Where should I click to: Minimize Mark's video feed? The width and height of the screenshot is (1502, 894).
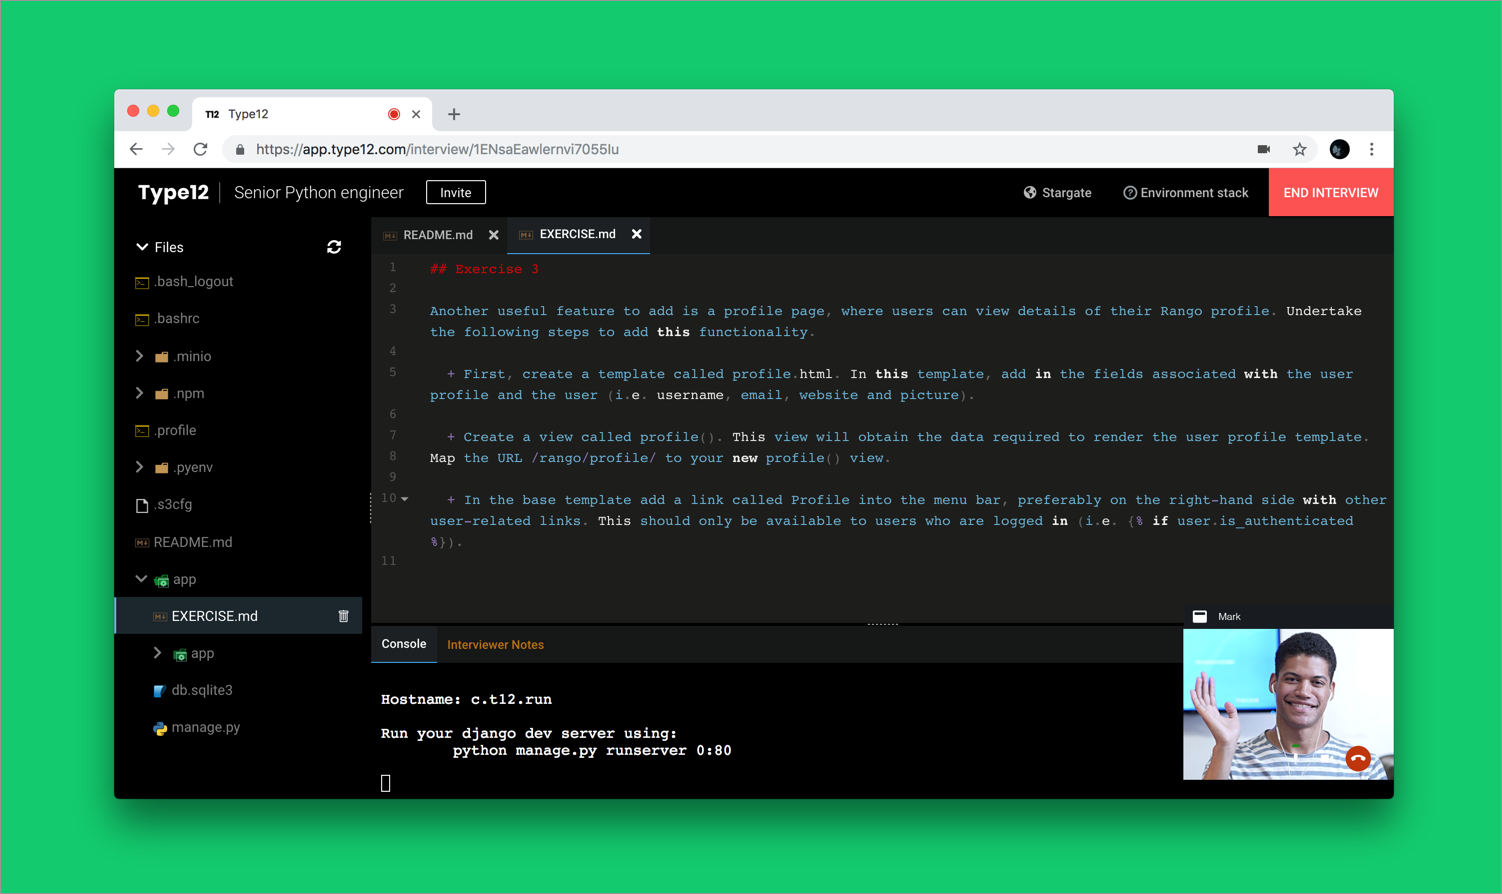click(1199, 616)
